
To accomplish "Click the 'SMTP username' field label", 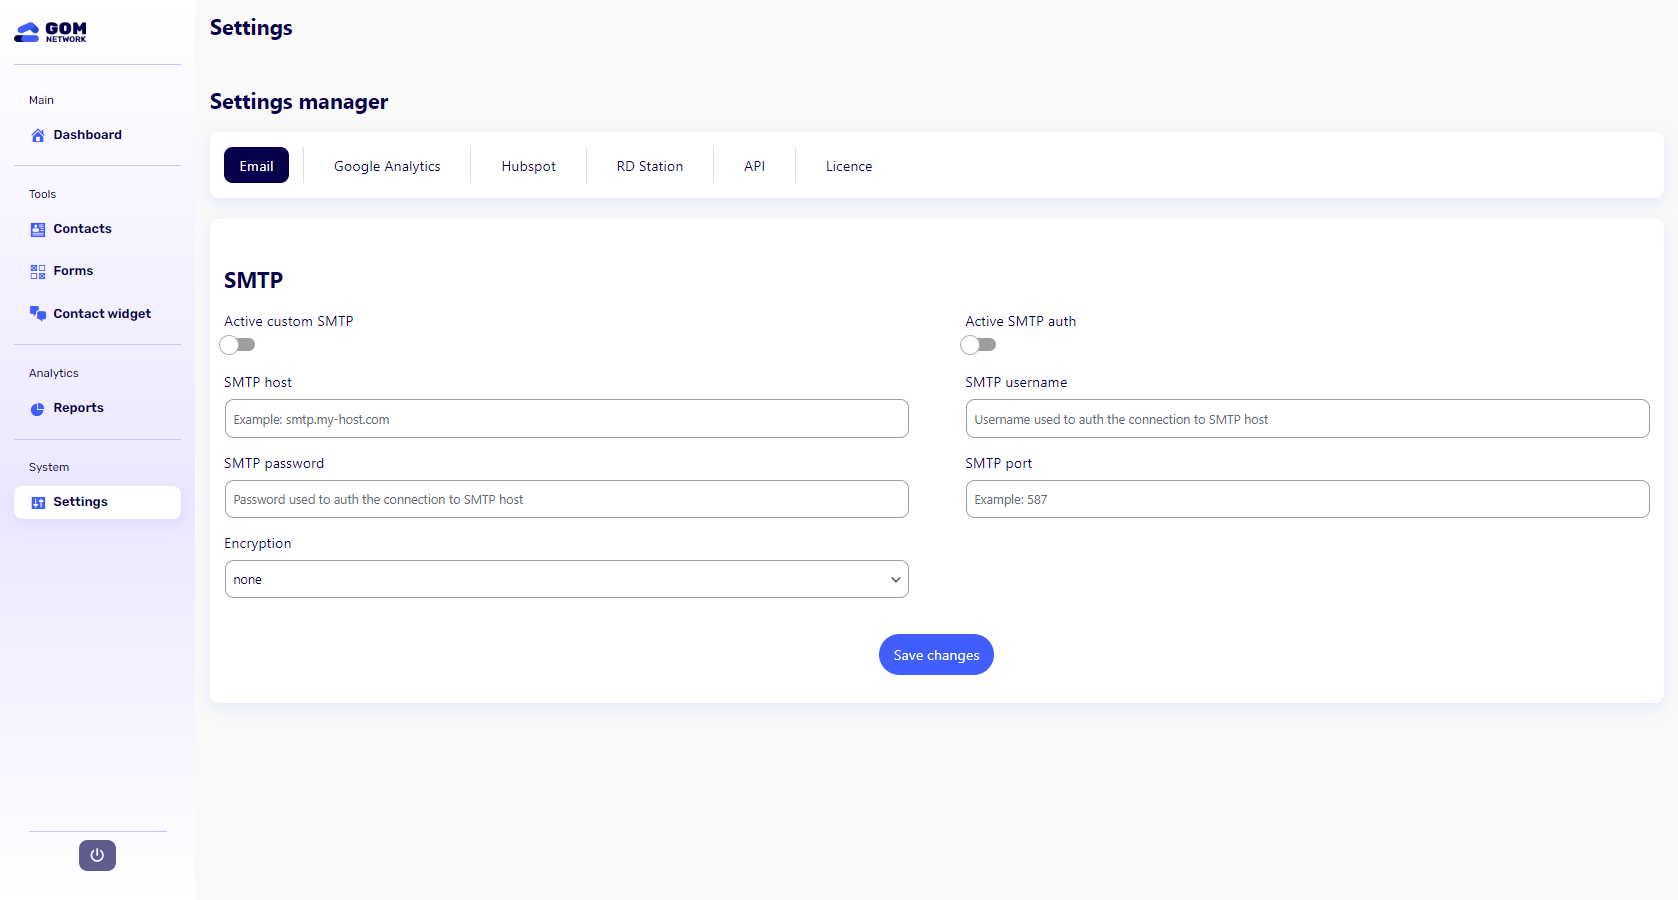I will [x=1016, y=382].
